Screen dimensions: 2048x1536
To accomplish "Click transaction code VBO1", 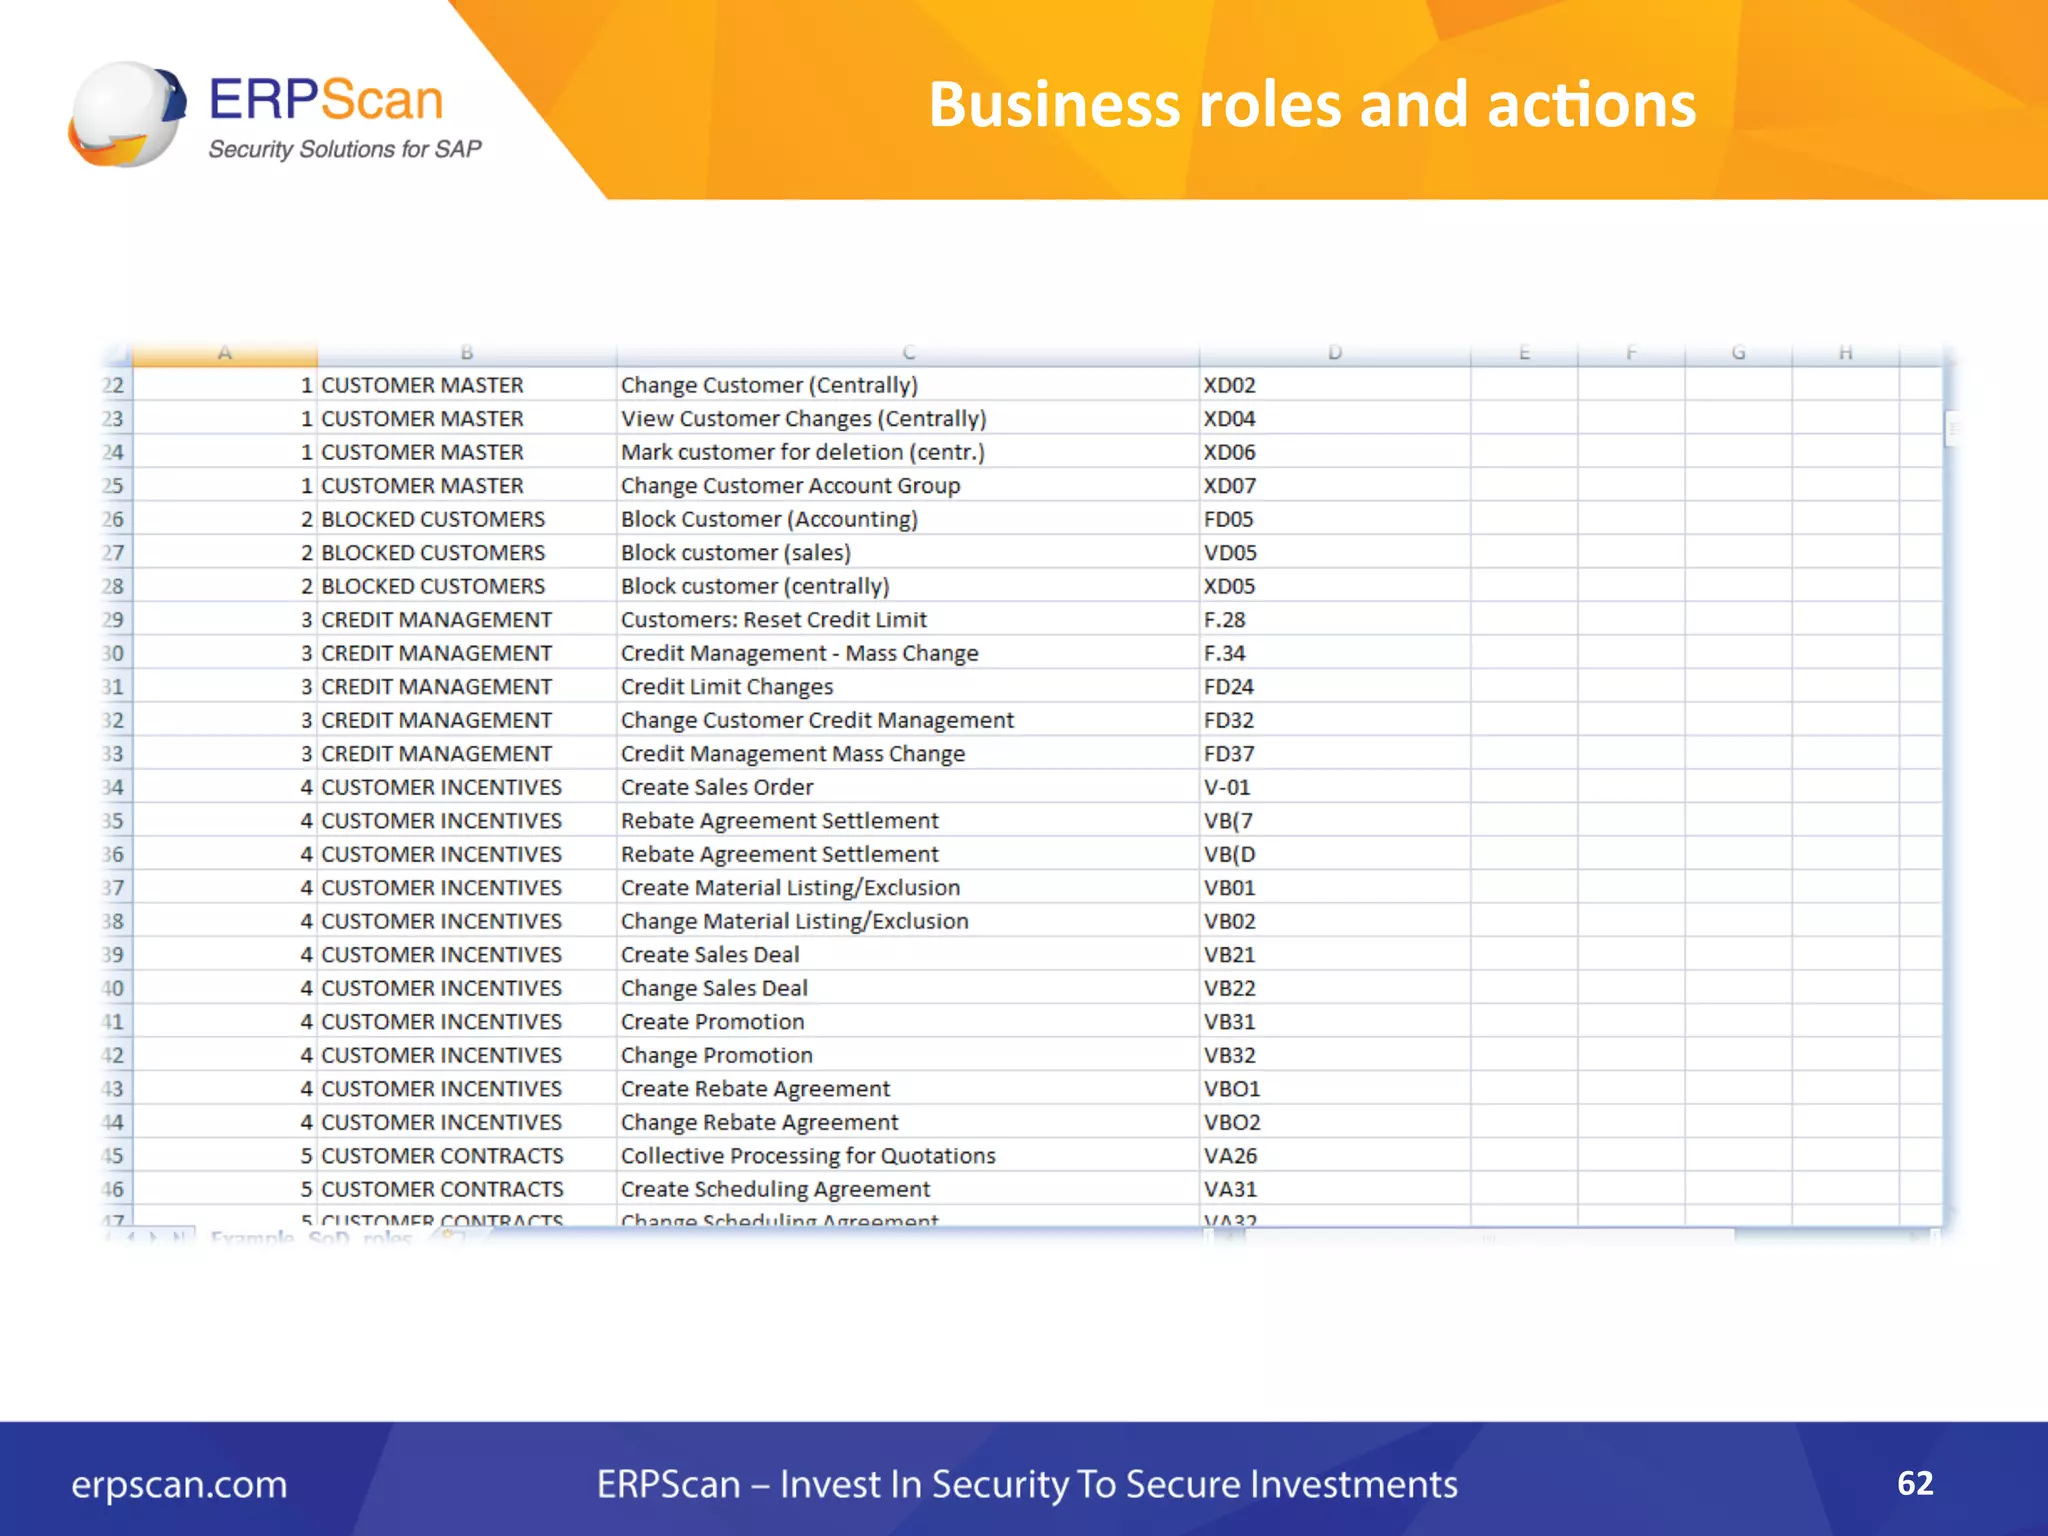I will coord(1335,1088).
